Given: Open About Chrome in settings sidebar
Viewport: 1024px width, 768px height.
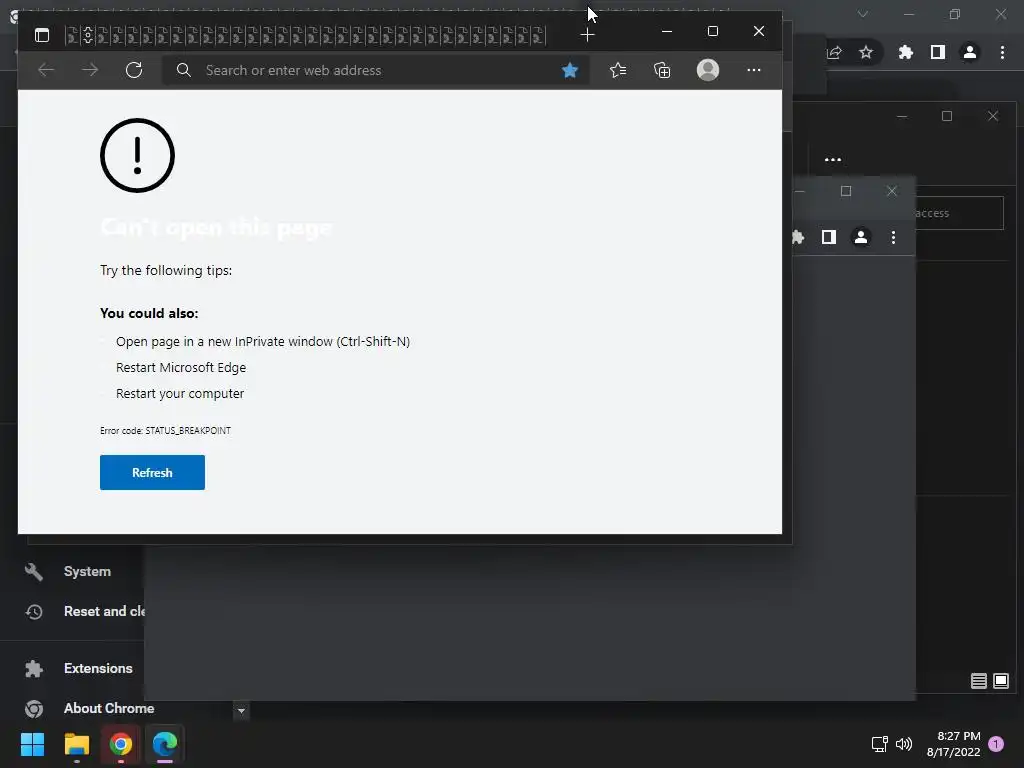Looking at the screenshot, I should click(109, 708).
